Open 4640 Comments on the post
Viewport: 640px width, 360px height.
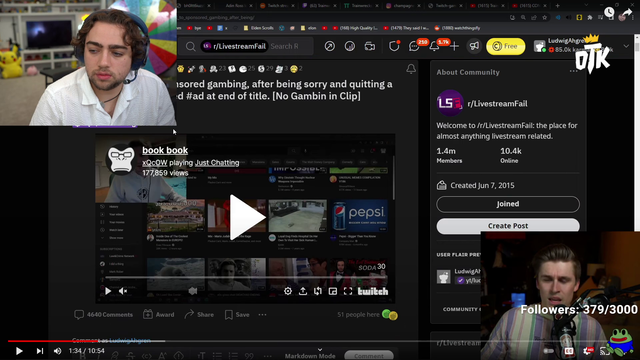pyautogui.click(x=104, y=315)
